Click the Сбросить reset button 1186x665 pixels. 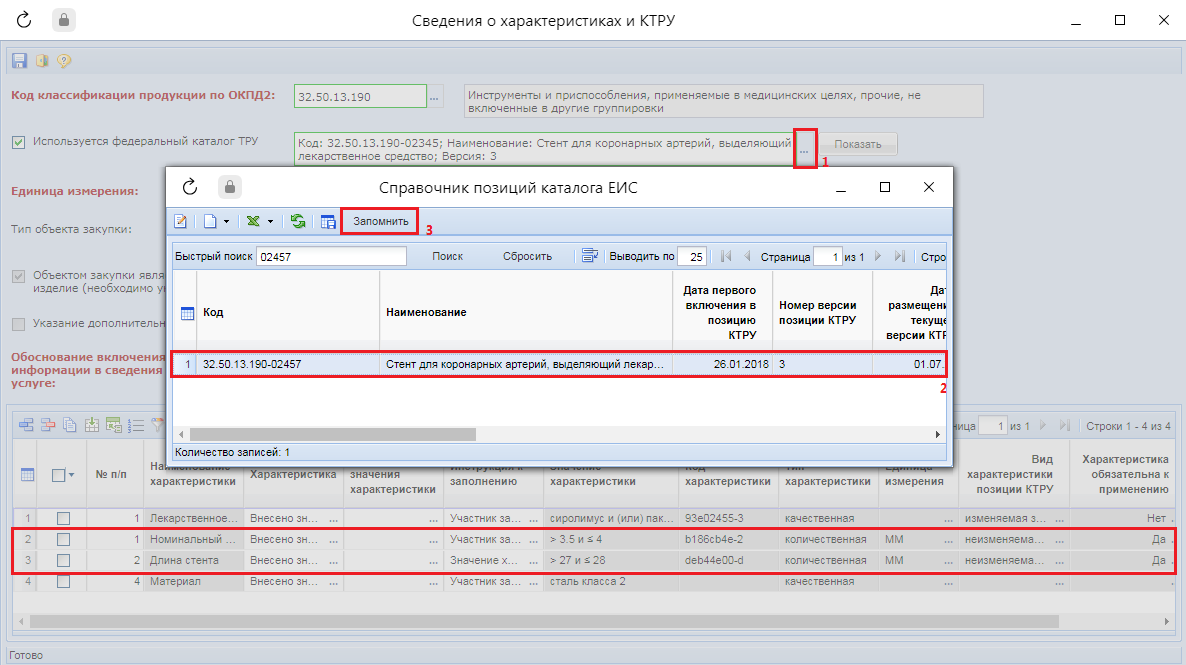point(527,256)
